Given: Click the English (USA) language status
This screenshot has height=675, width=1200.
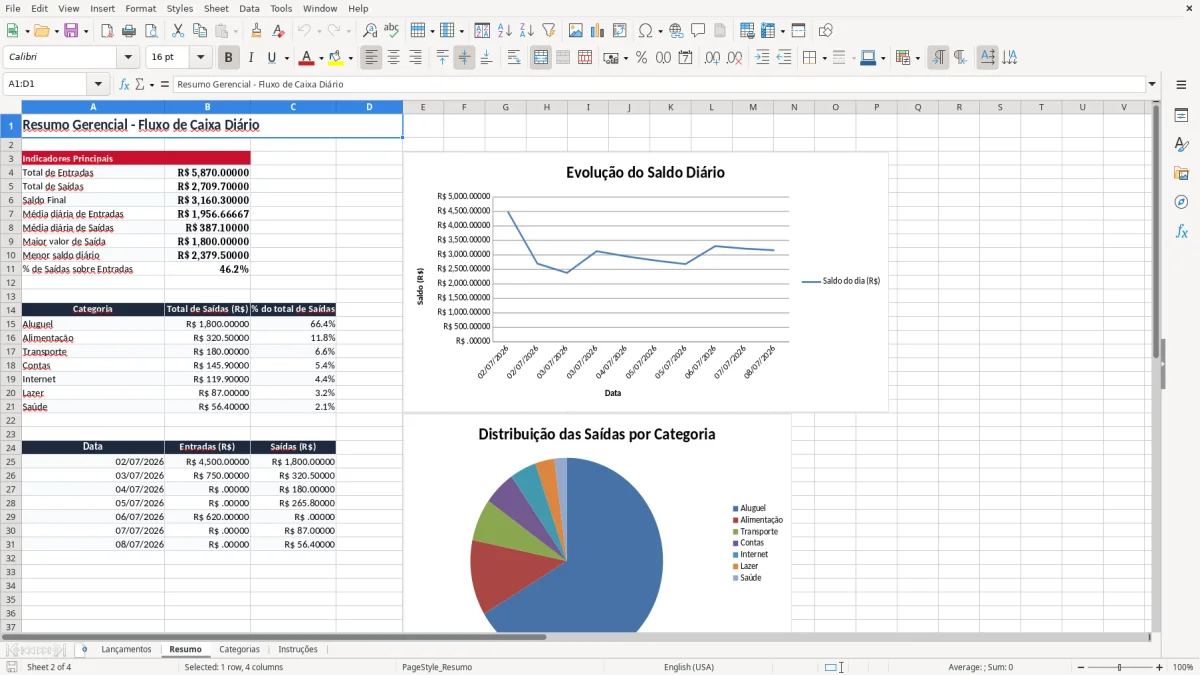Looking at the screenshot, I should tap(688, 667).
